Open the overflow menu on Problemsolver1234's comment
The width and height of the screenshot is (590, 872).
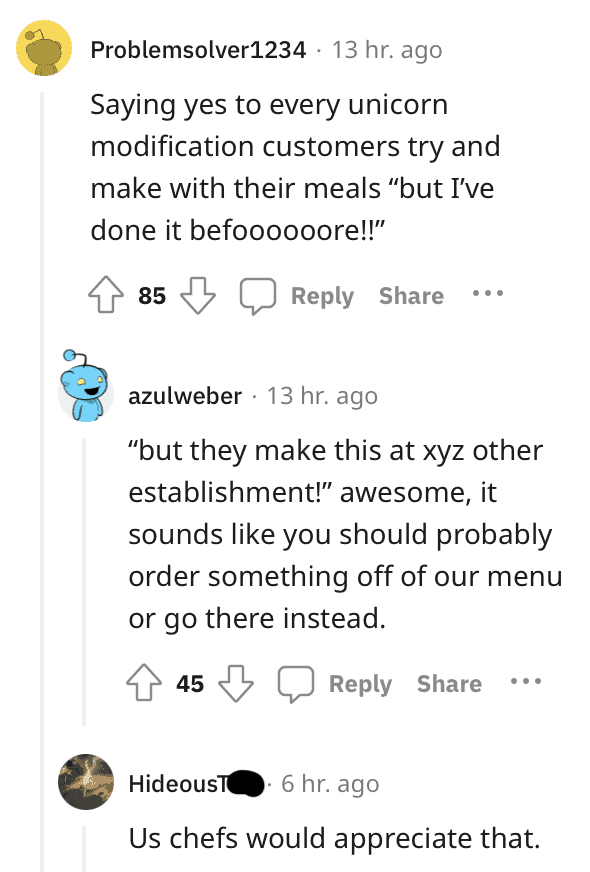click(487, 293)
